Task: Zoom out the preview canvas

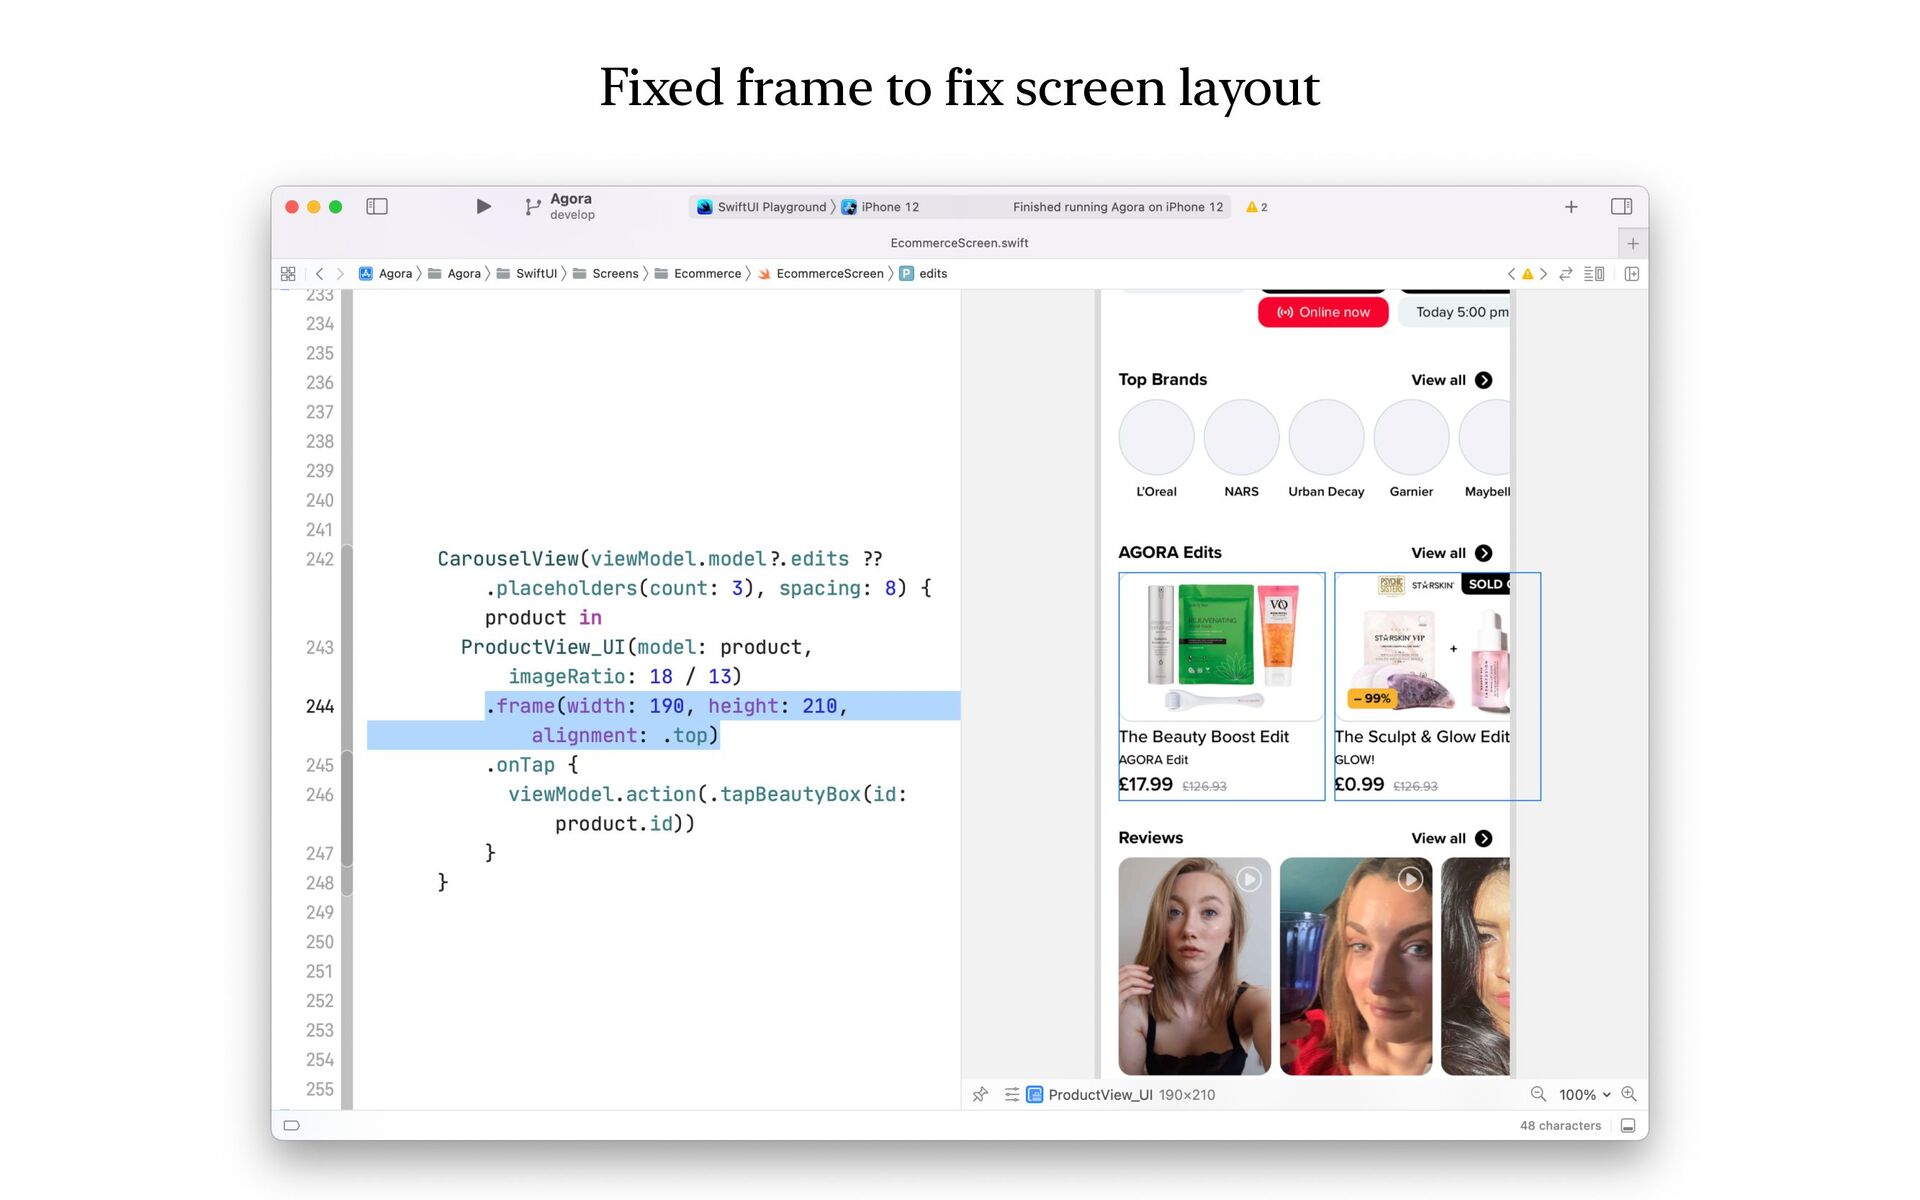Action: coord(1538,1094)
